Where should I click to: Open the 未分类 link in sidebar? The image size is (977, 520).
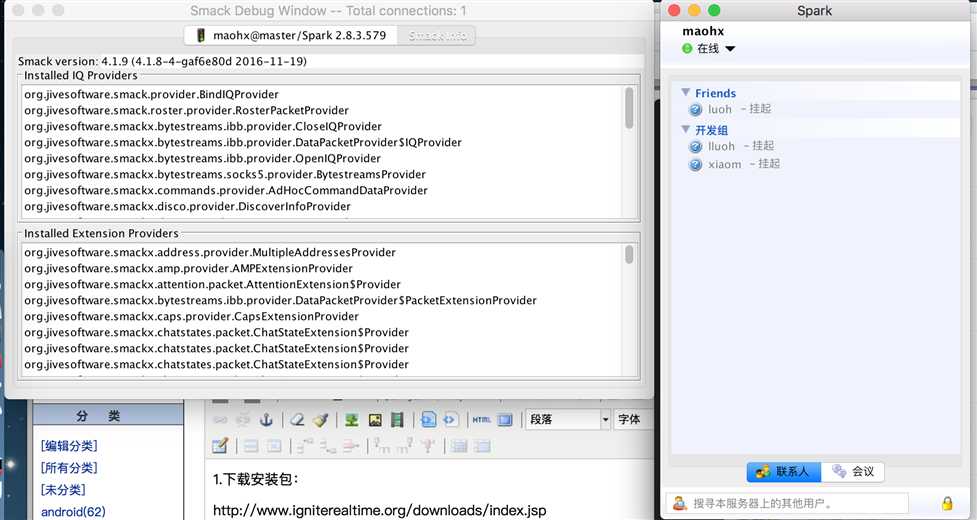63,489
